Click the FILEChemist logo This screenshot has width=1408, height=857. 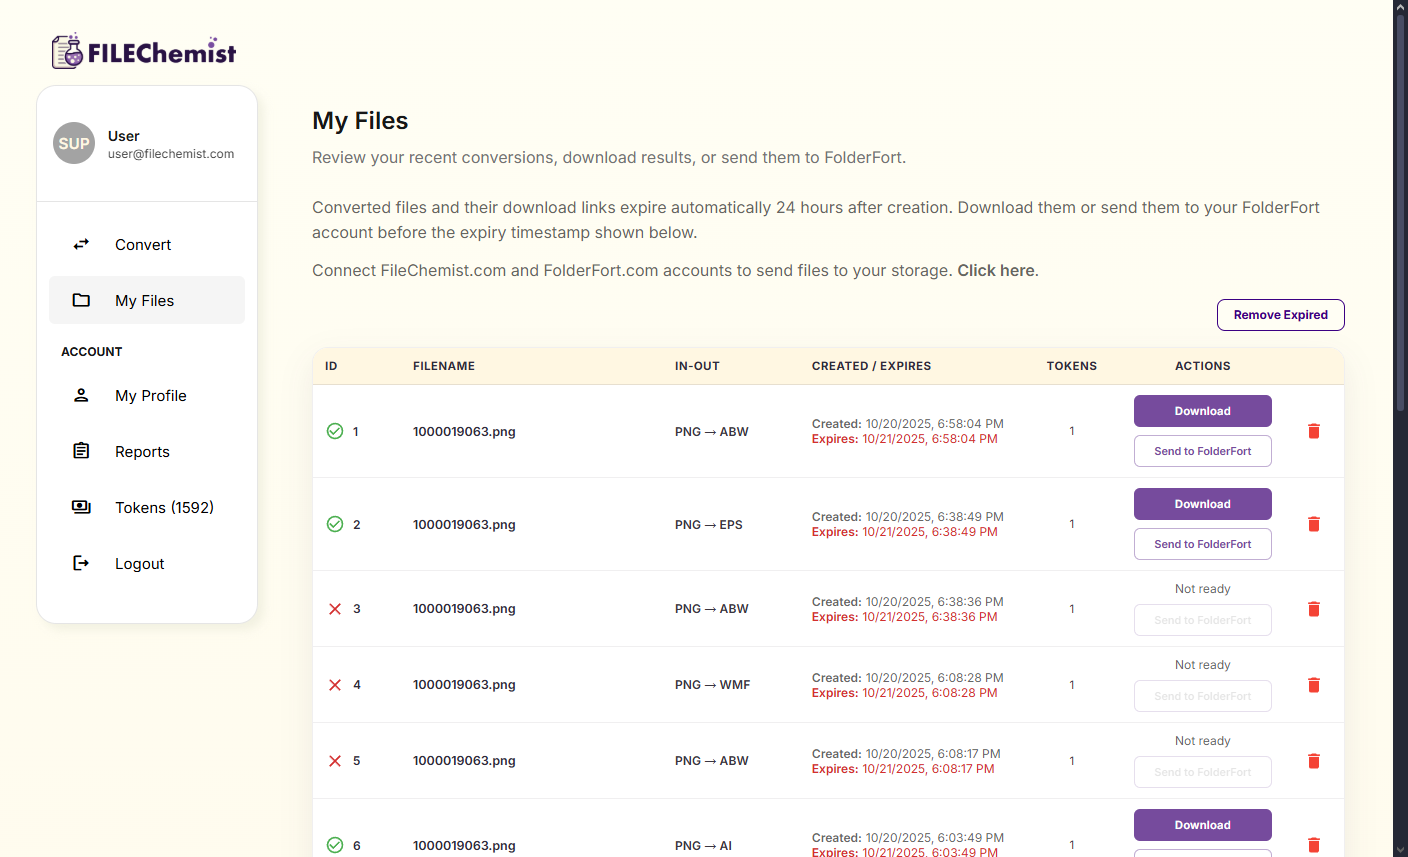pyautogui.click(x=144, y=52)
